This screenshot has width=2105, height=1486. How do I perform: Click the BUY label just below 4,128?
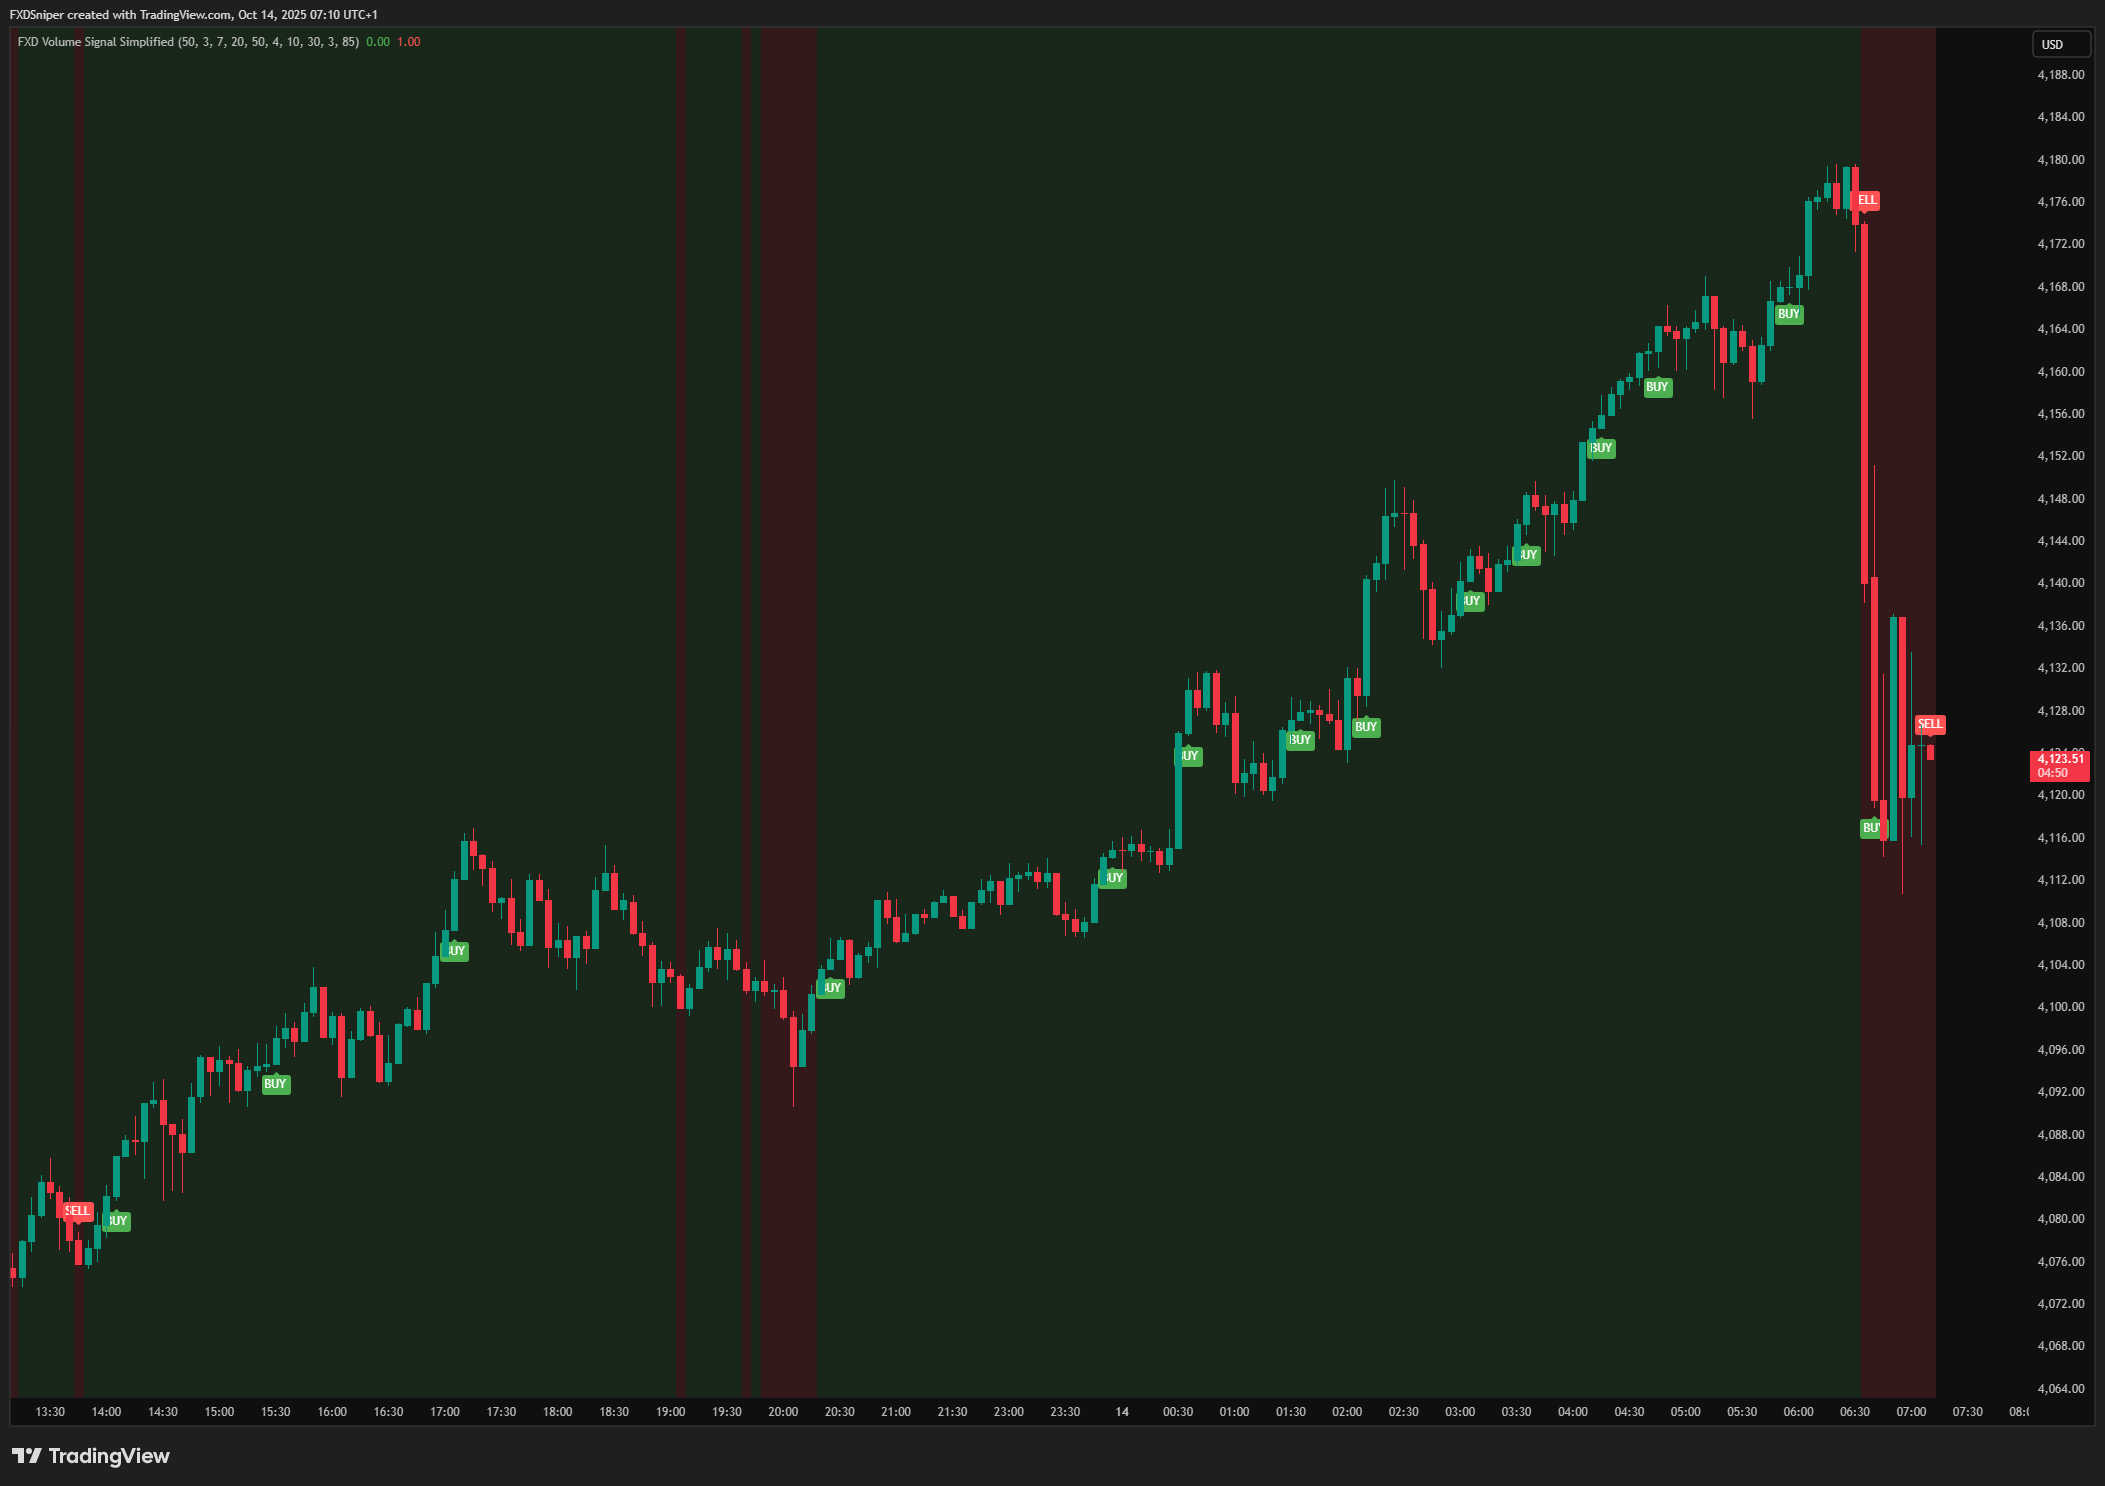pyautogui.click(x=1365, y=727)
